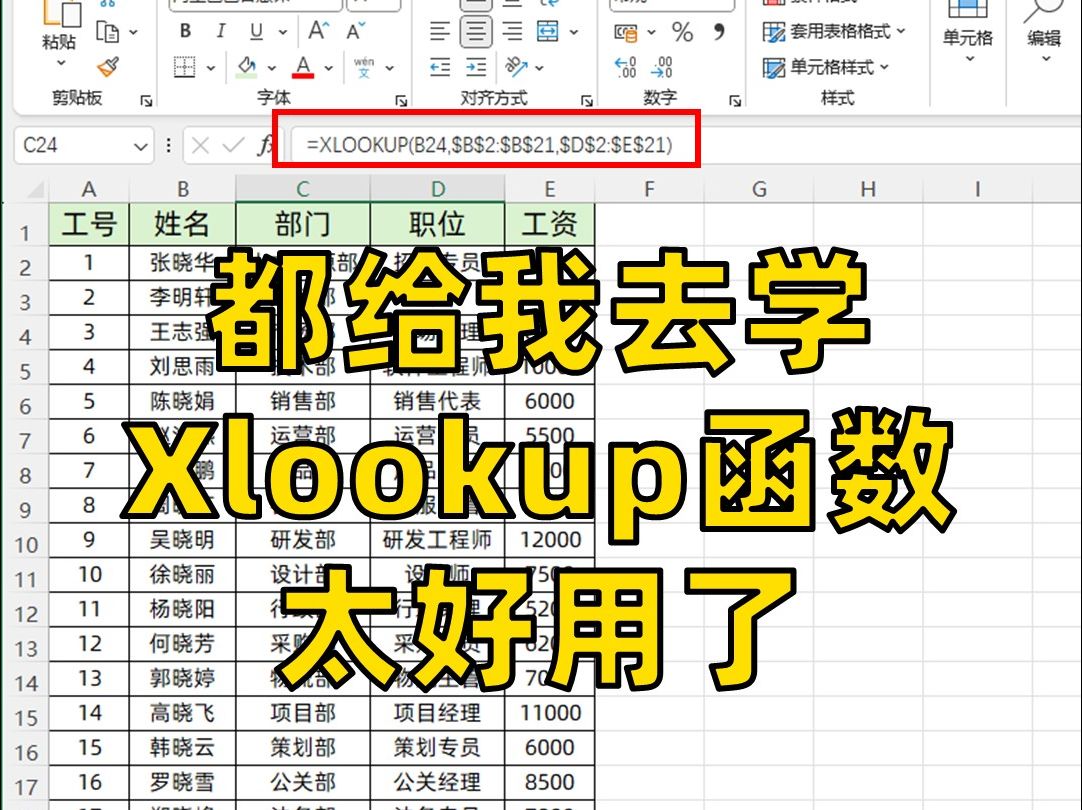Click the red font color swatch
Screen dimensions: 1082x810
(302, 74)
